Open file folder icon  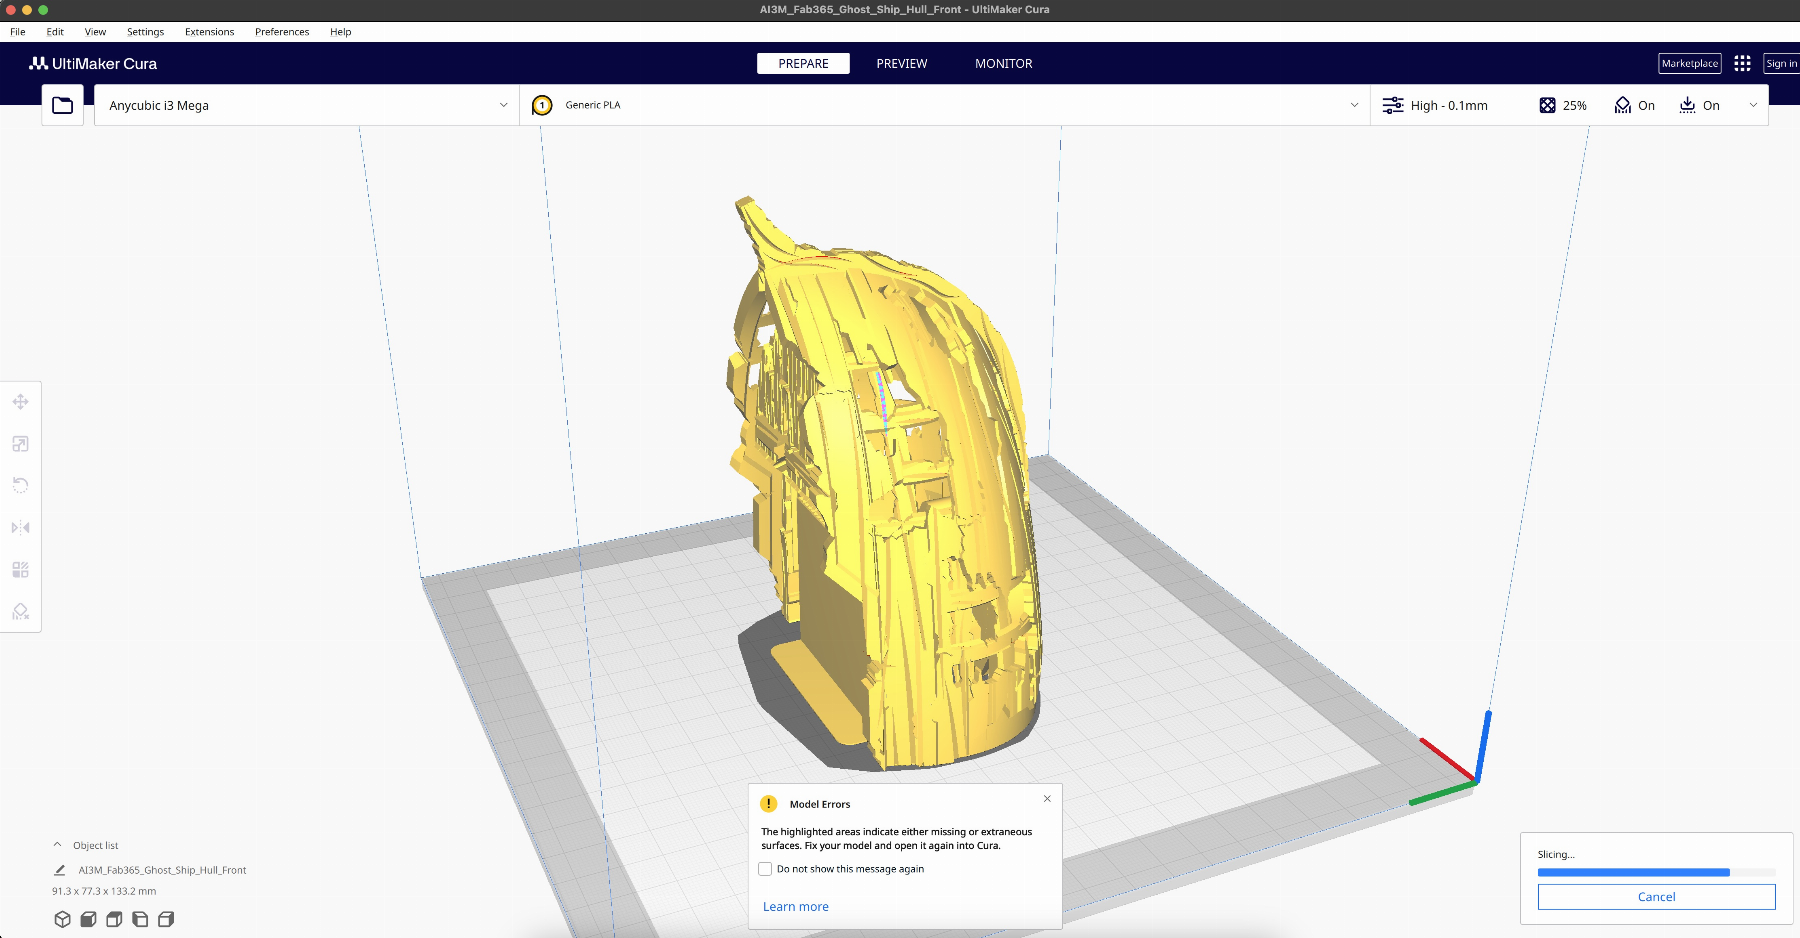[x=62, y=105]
